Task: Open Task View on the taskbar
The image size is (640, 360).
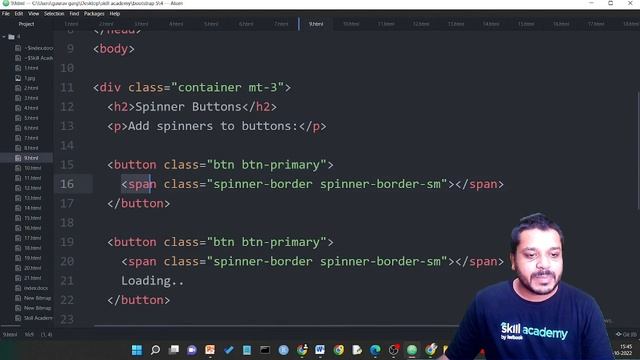Action: click(174, 350)
